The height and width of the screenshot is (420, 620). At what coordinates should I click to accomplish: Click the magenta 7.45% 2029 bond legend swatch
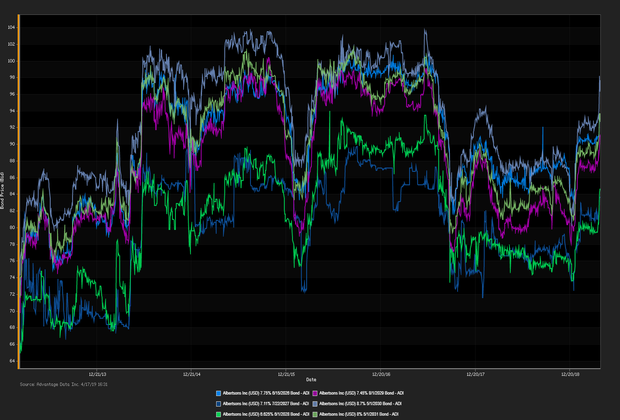pyautogui.click(x=315, y=394)
